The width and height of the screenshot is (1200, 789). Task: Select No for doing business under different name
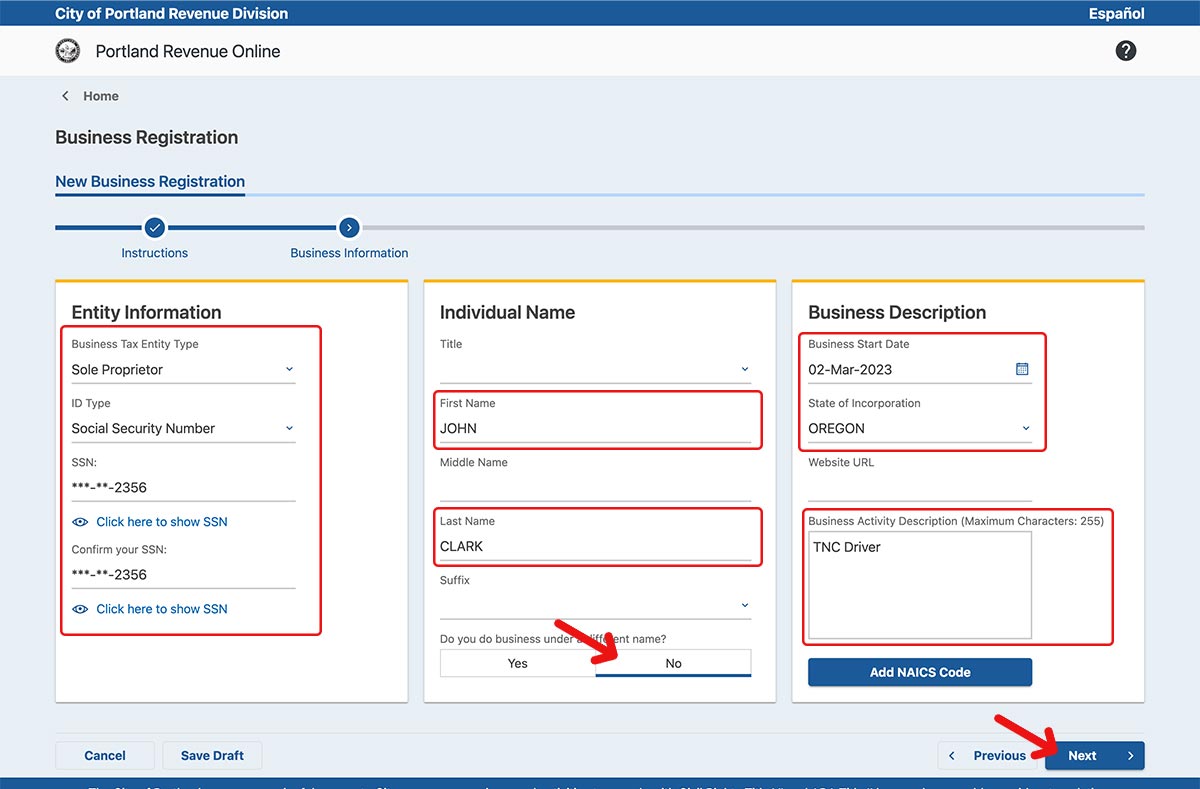pyautogui.click(x=673, y=663)
